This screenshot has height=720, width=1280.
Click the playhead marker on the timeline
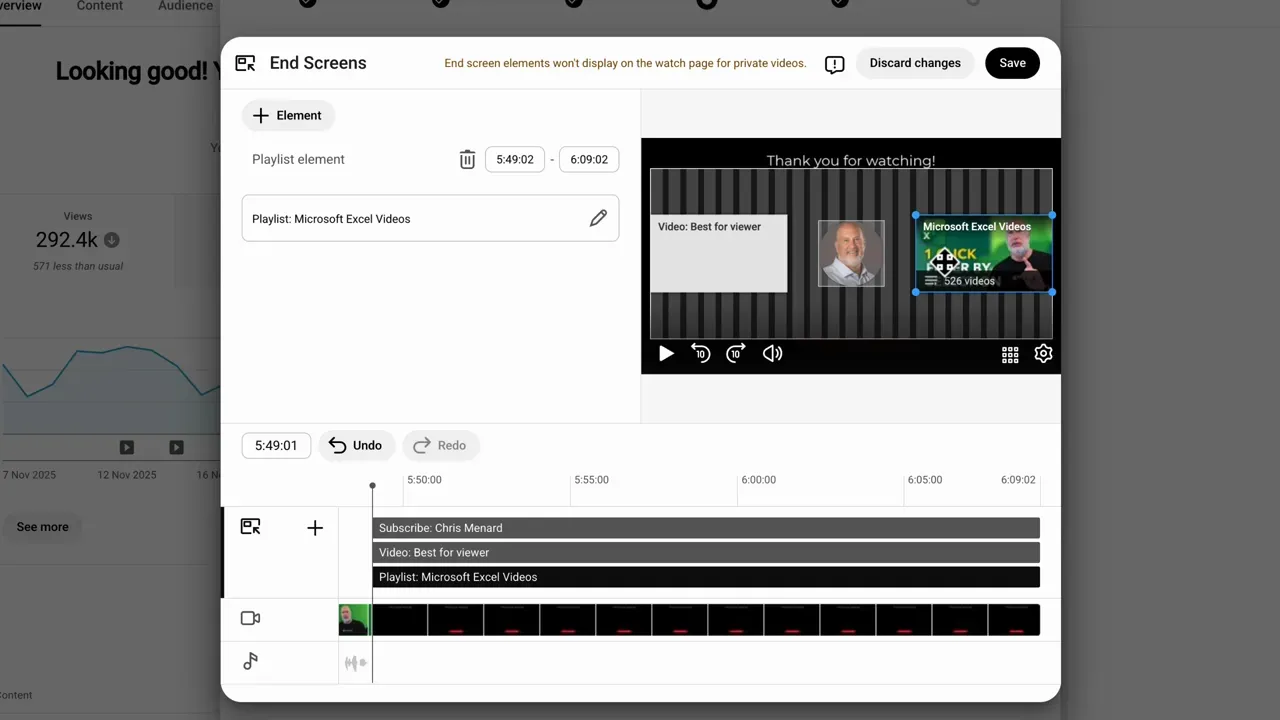pos(372,485)
